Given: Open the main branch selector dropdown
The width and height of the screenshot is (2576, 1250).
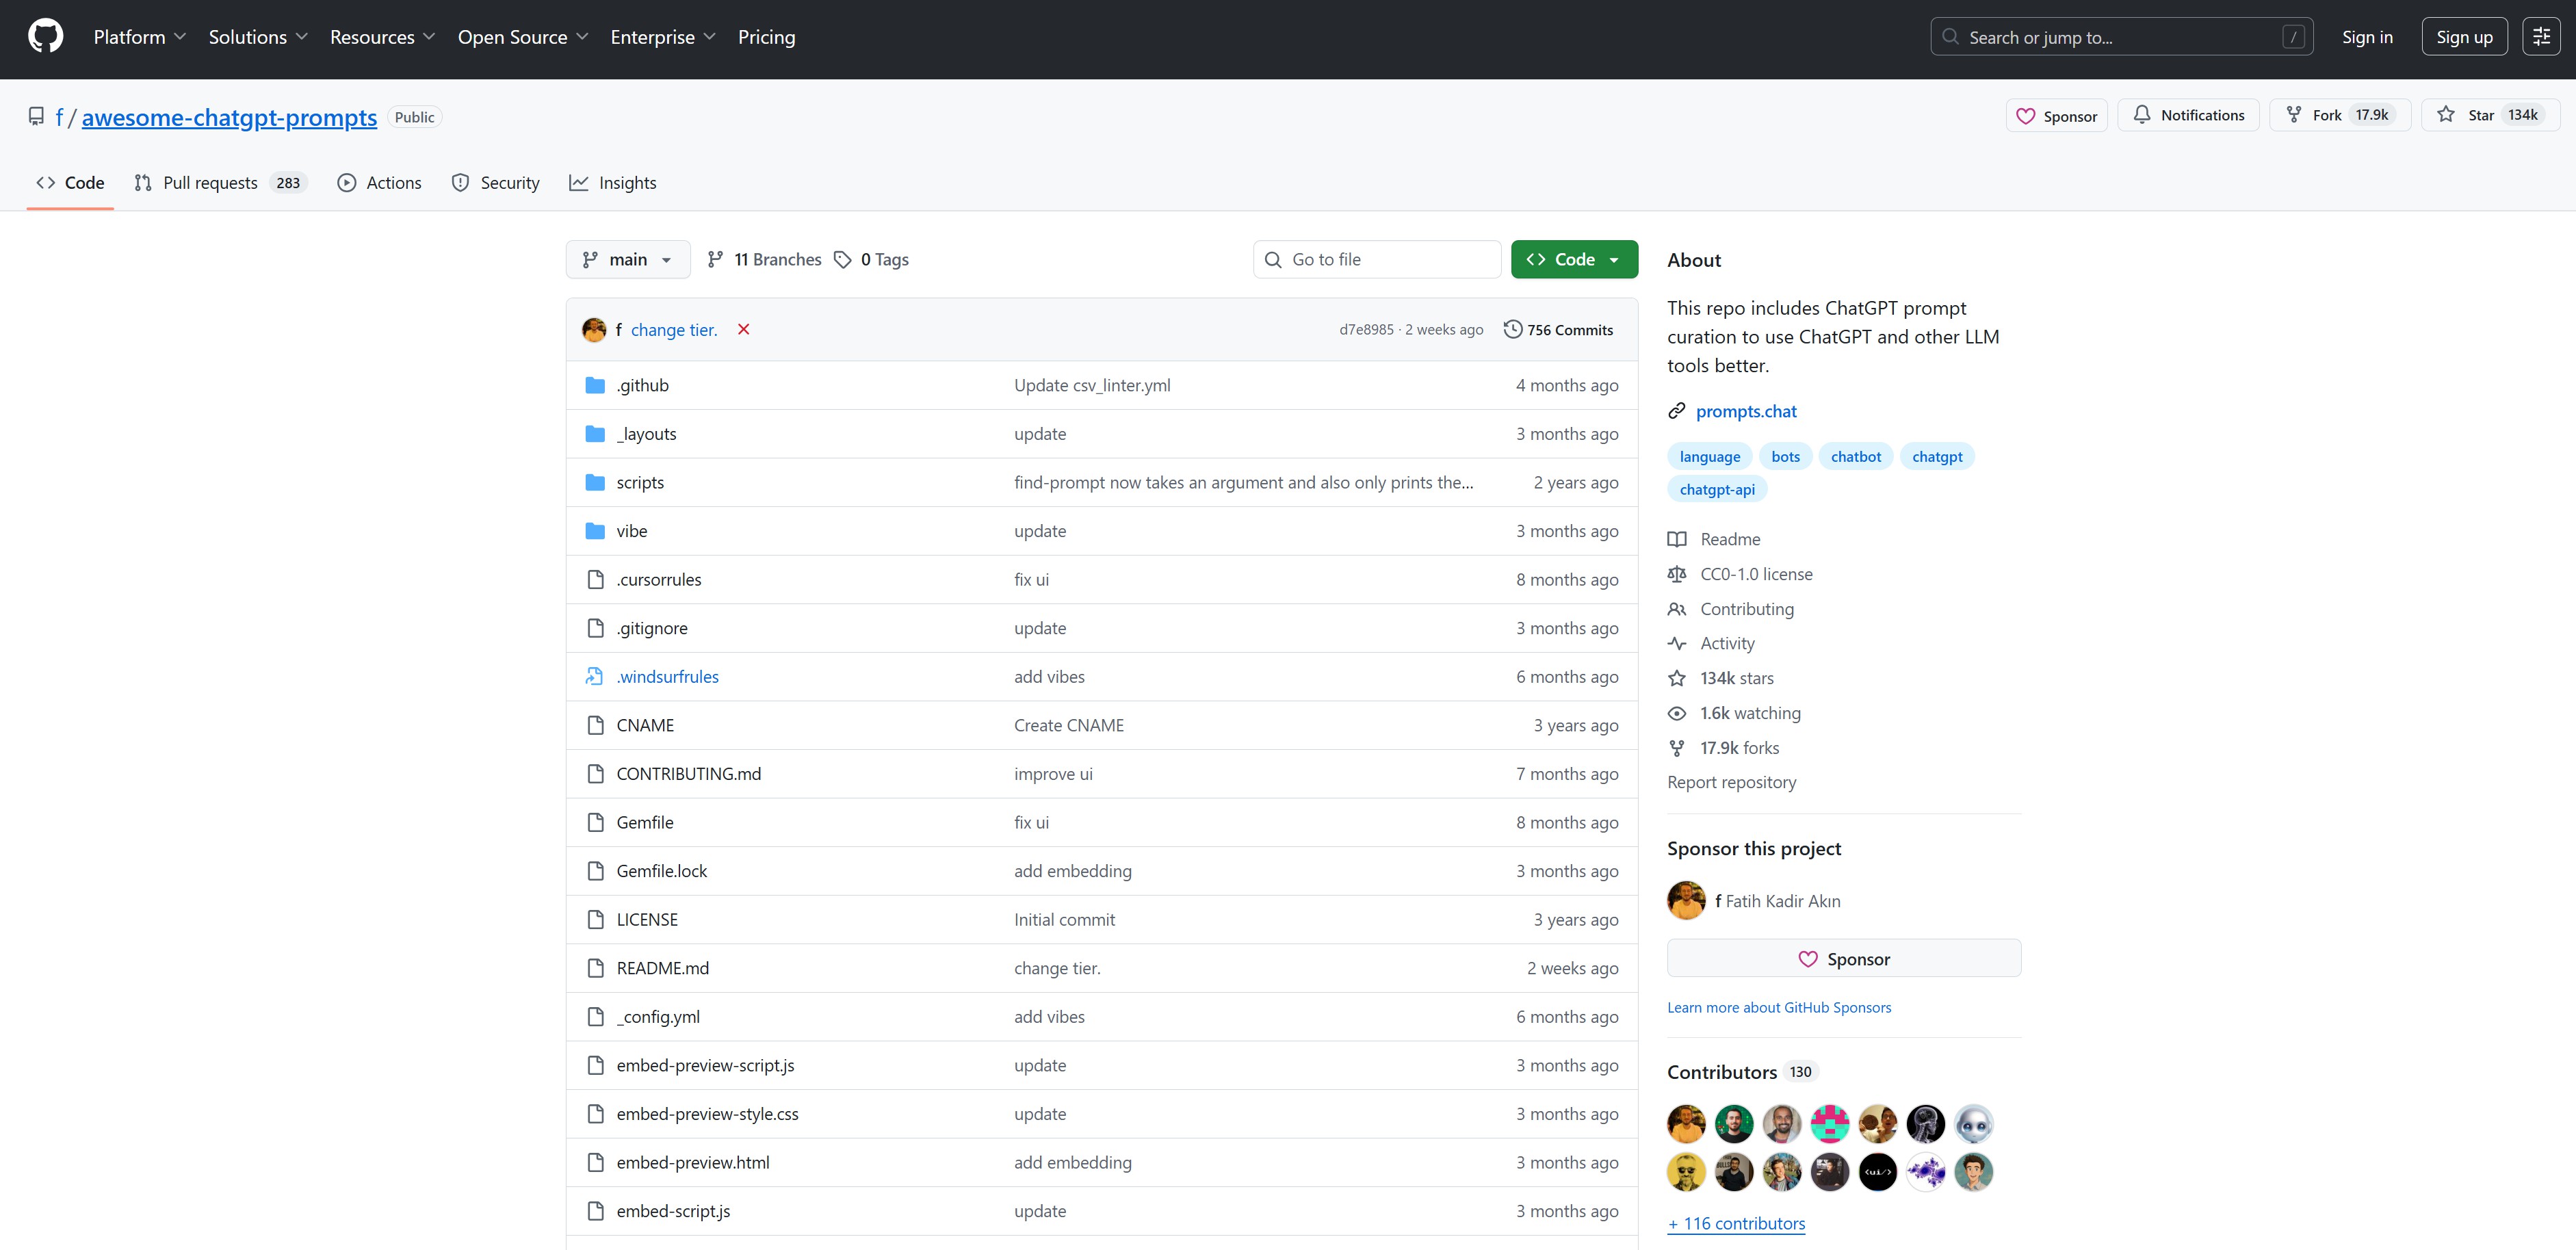Looking at the screenshot, I should tap(628, 260).
